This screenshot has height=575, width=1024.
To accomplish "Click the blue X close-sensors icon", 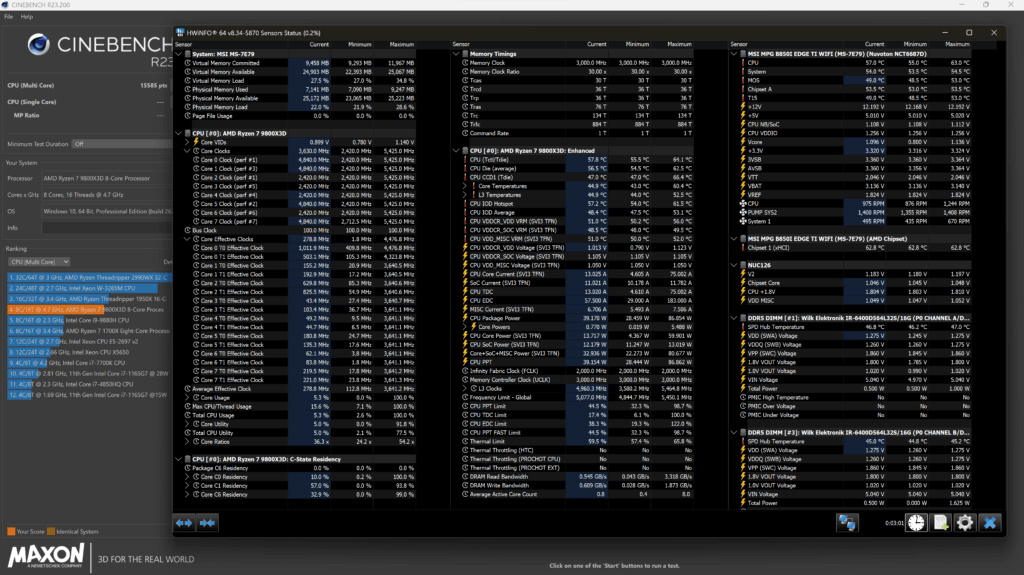I will 990,523.
